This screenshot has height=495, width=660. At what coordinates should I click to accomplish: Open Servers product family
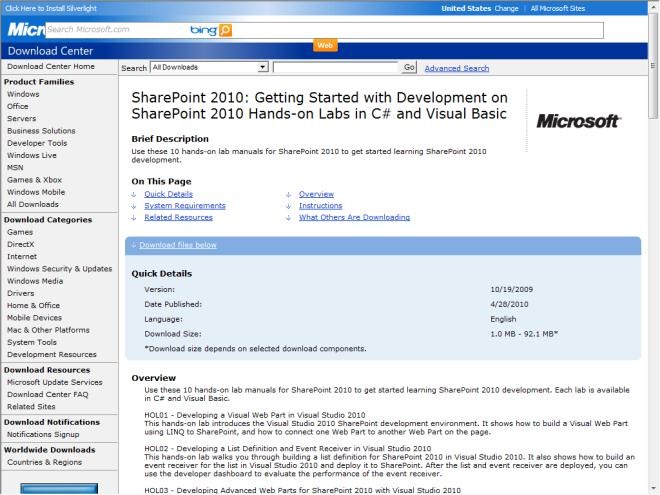pos(21,119)
